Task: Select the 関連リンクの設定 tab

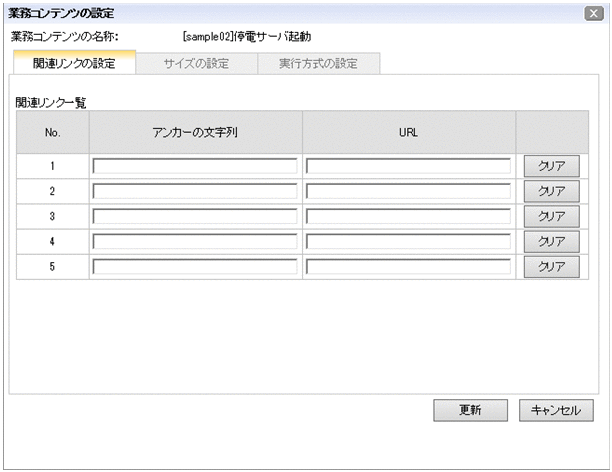Action: point(74,62)
